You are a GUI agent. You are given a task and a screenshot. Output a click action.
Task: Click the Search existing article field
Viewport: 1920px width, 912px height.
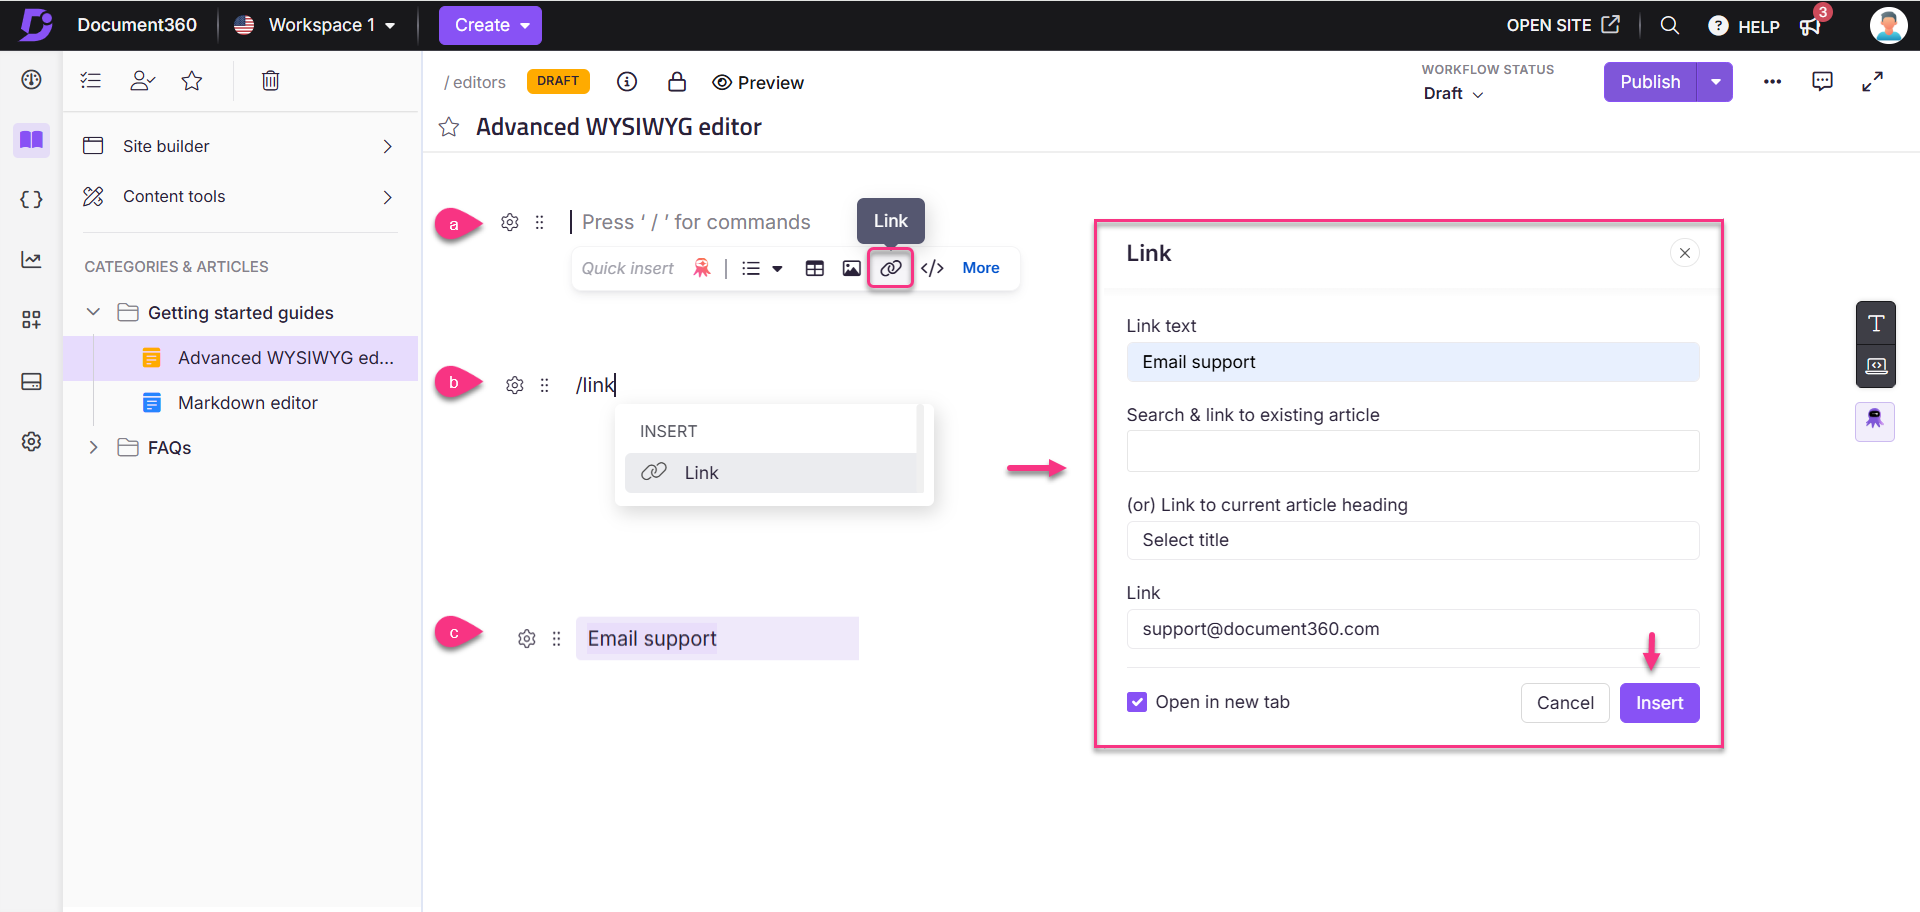pos(1413,451)
